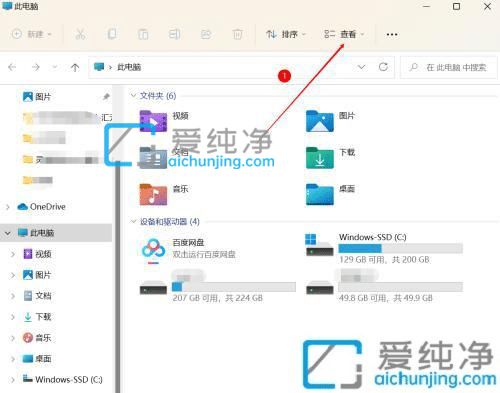Open the 图片 folder icon in main pane
The width and height of the screenshot is (500, 393).
click(x=320, y=121)
